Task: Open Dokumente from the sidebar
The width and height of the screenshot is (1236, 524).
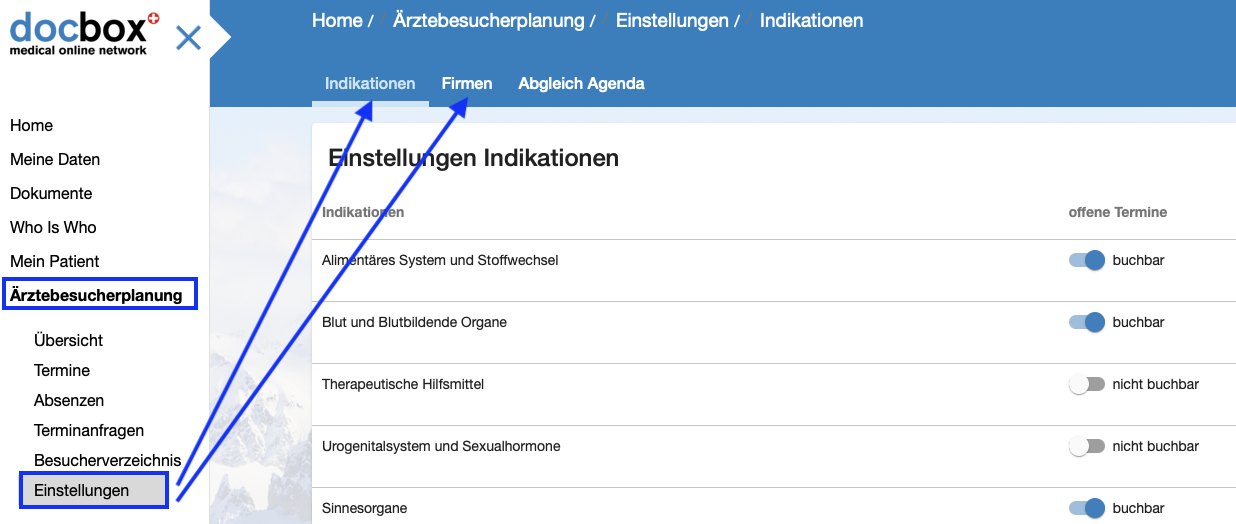Action: coord(51,193)
